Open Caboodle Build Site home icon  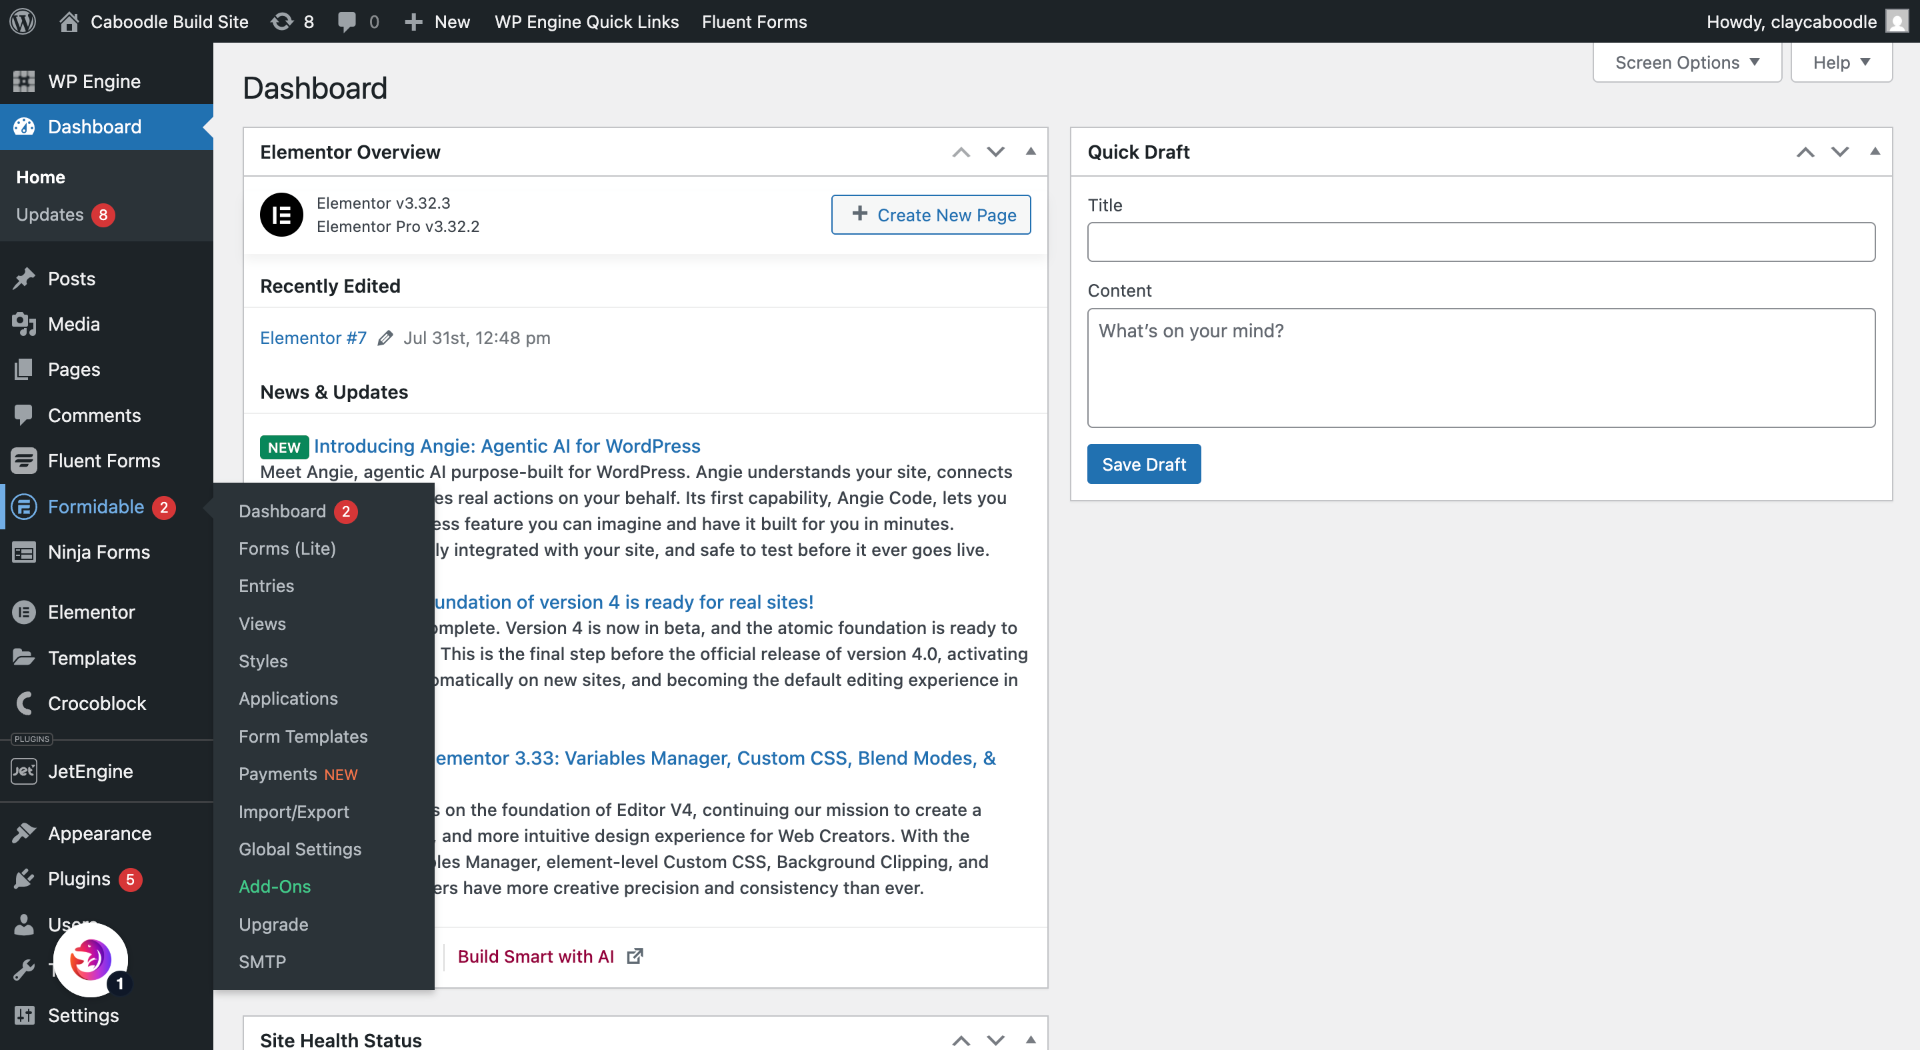pos(69,21)
